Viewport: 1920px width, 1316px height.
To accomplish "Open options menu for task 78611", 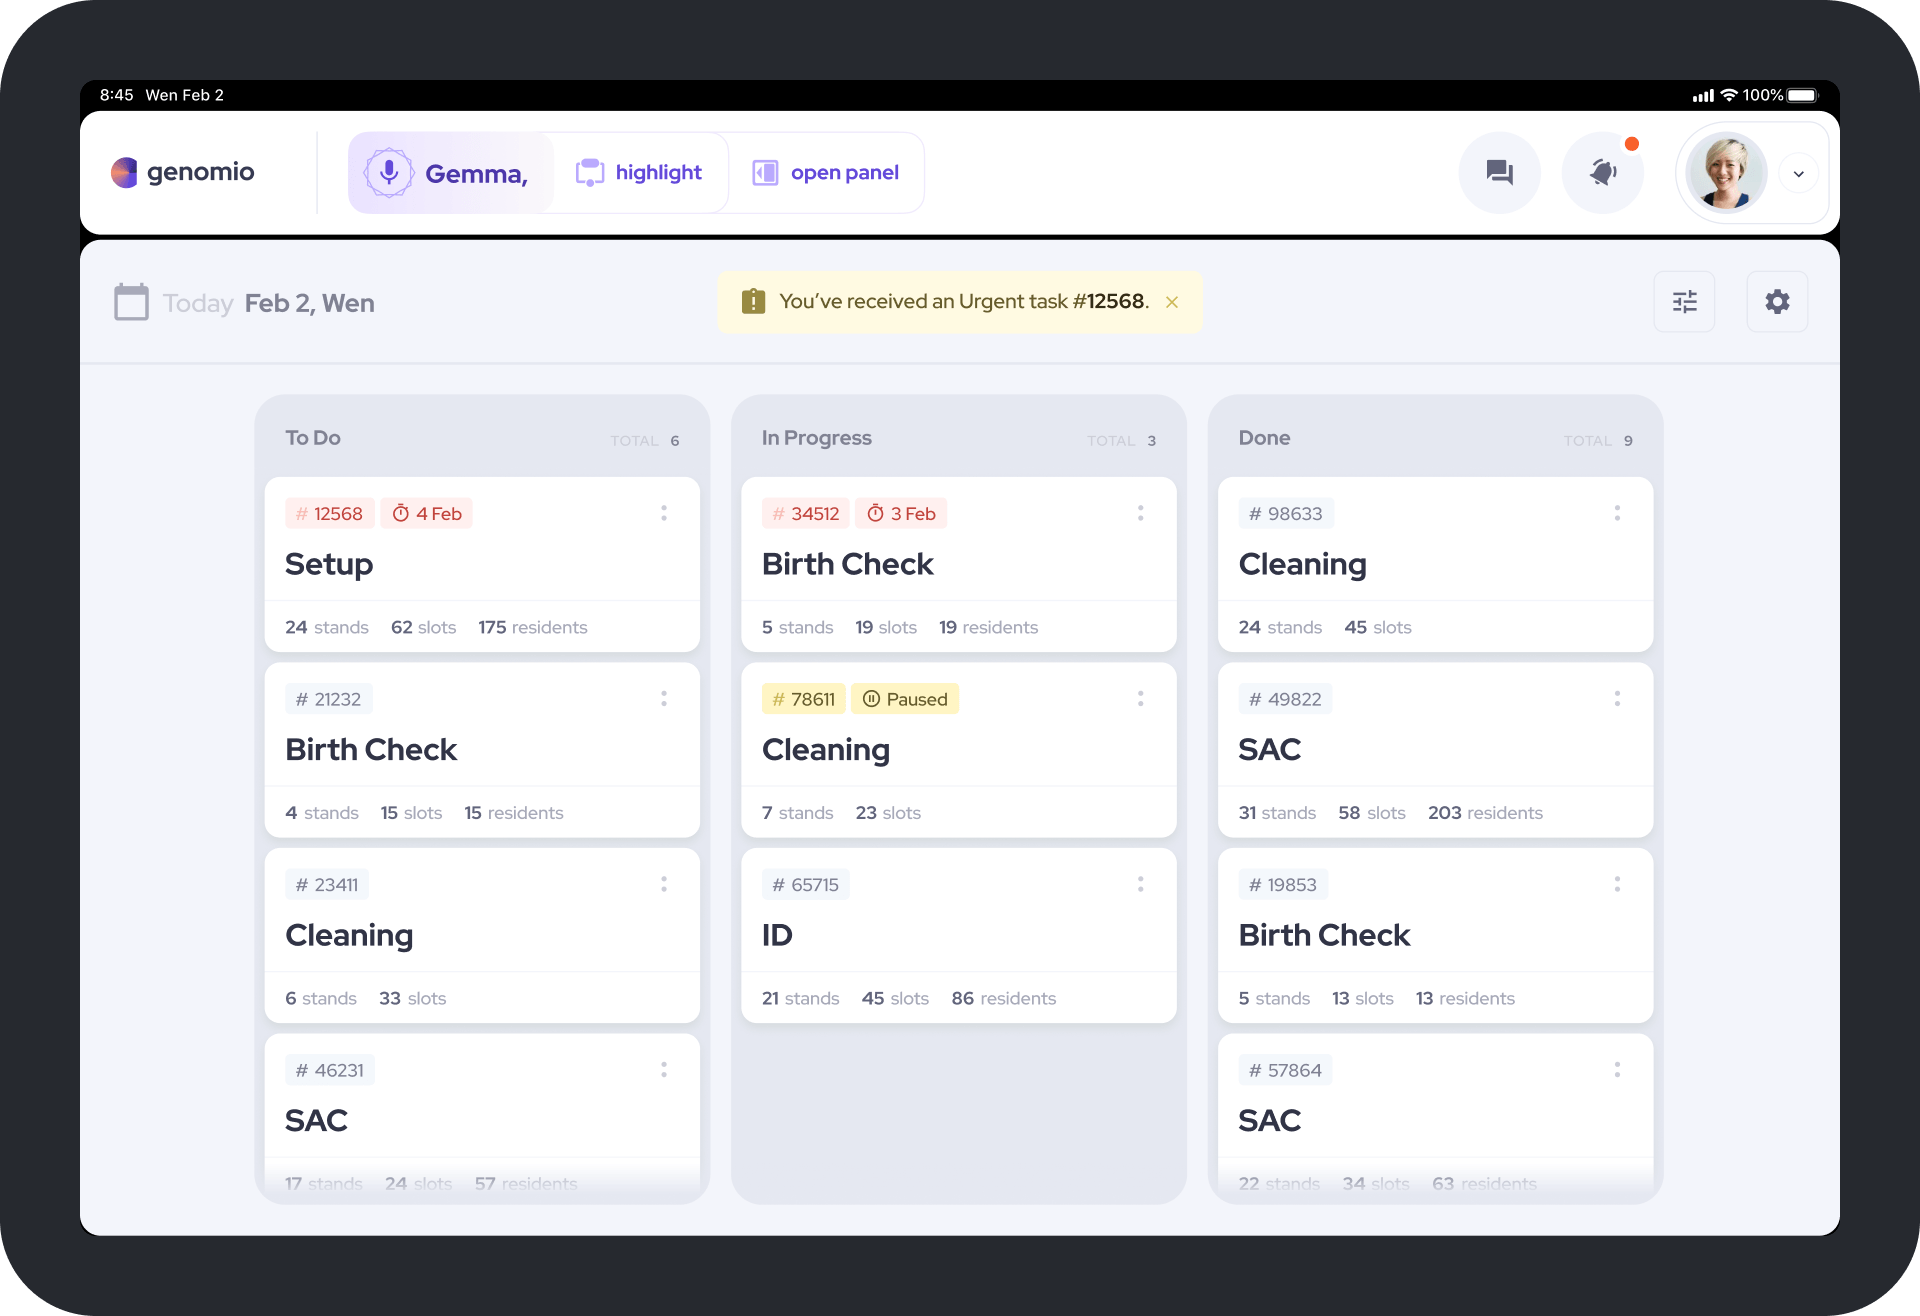I will click(1140, 699).
